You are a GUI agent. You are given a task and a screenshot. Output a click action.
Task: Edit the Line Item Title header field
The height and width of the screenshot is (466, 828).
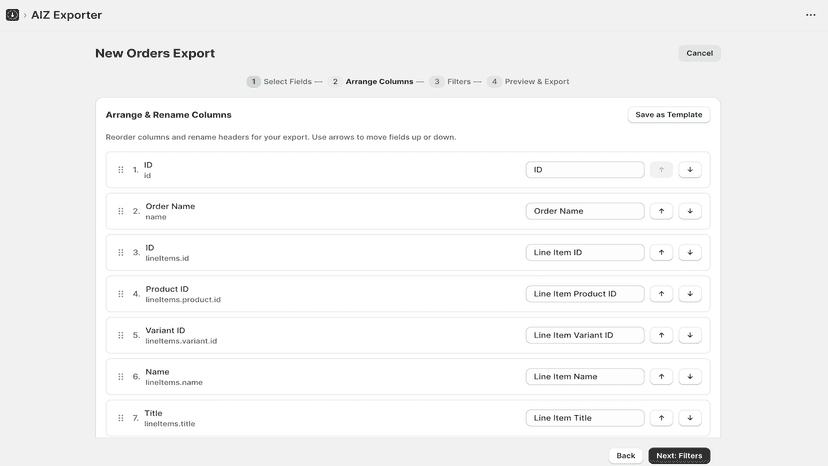(x=585, y=418)
